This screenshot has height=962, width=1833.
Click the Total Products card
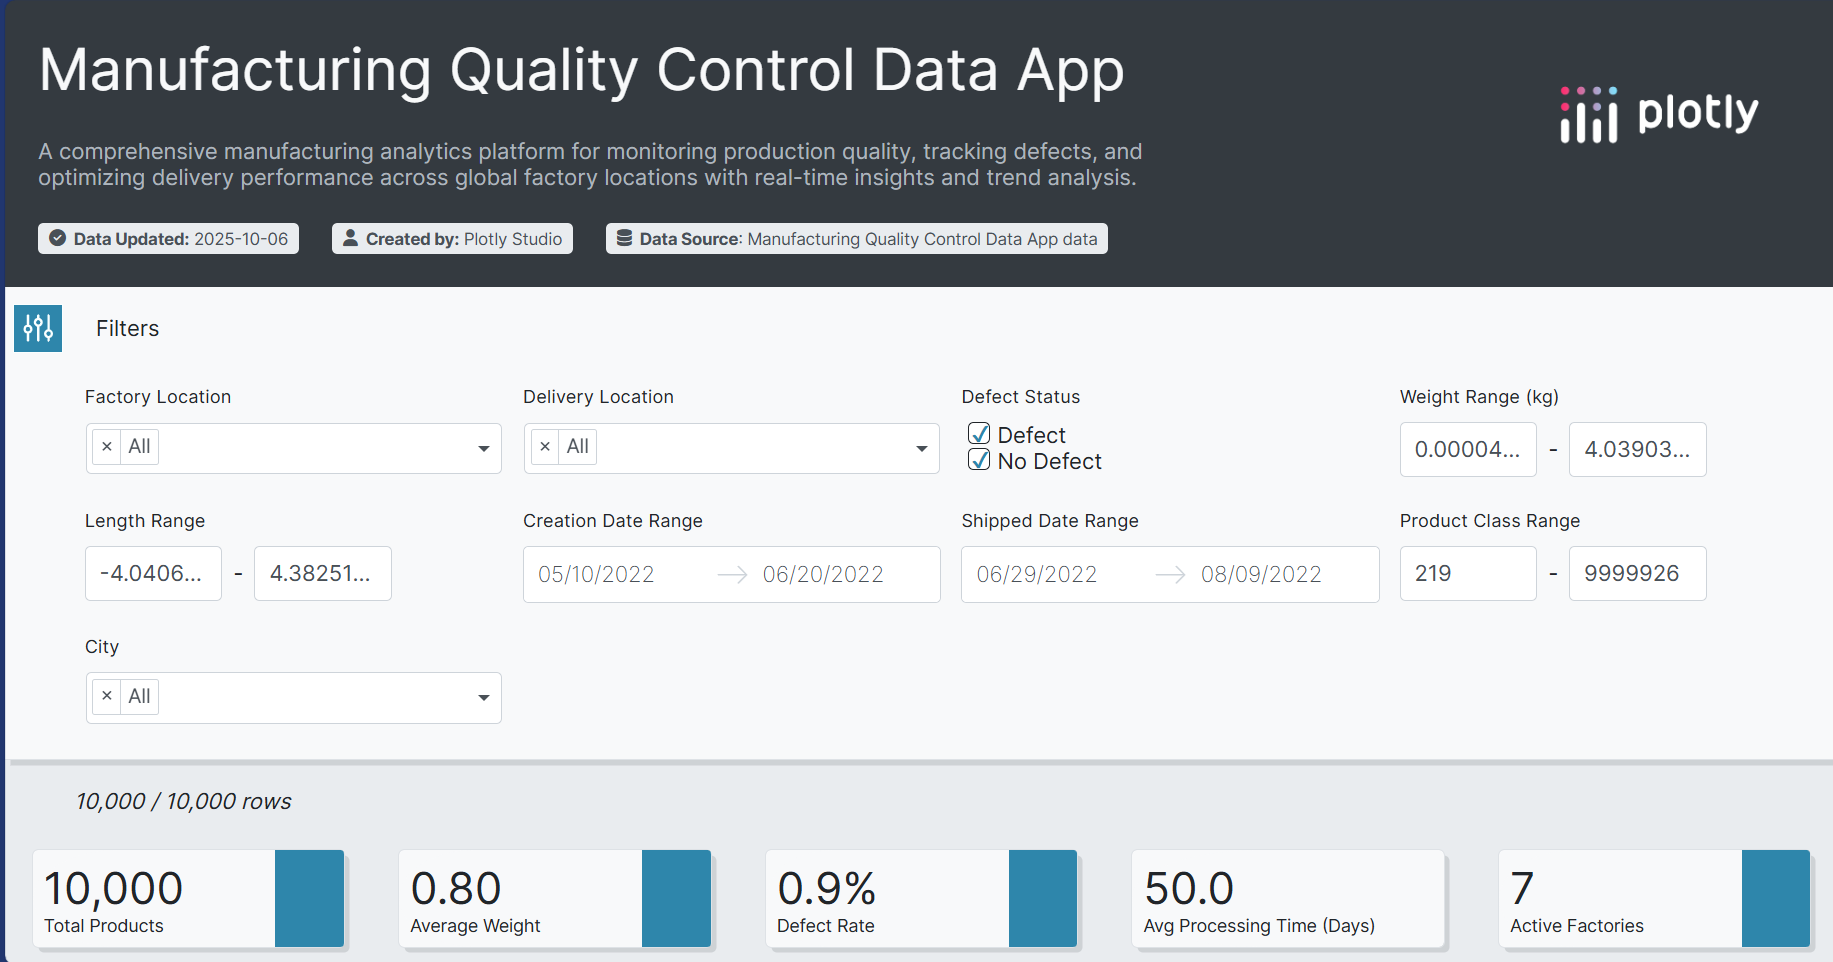[189, 898]
